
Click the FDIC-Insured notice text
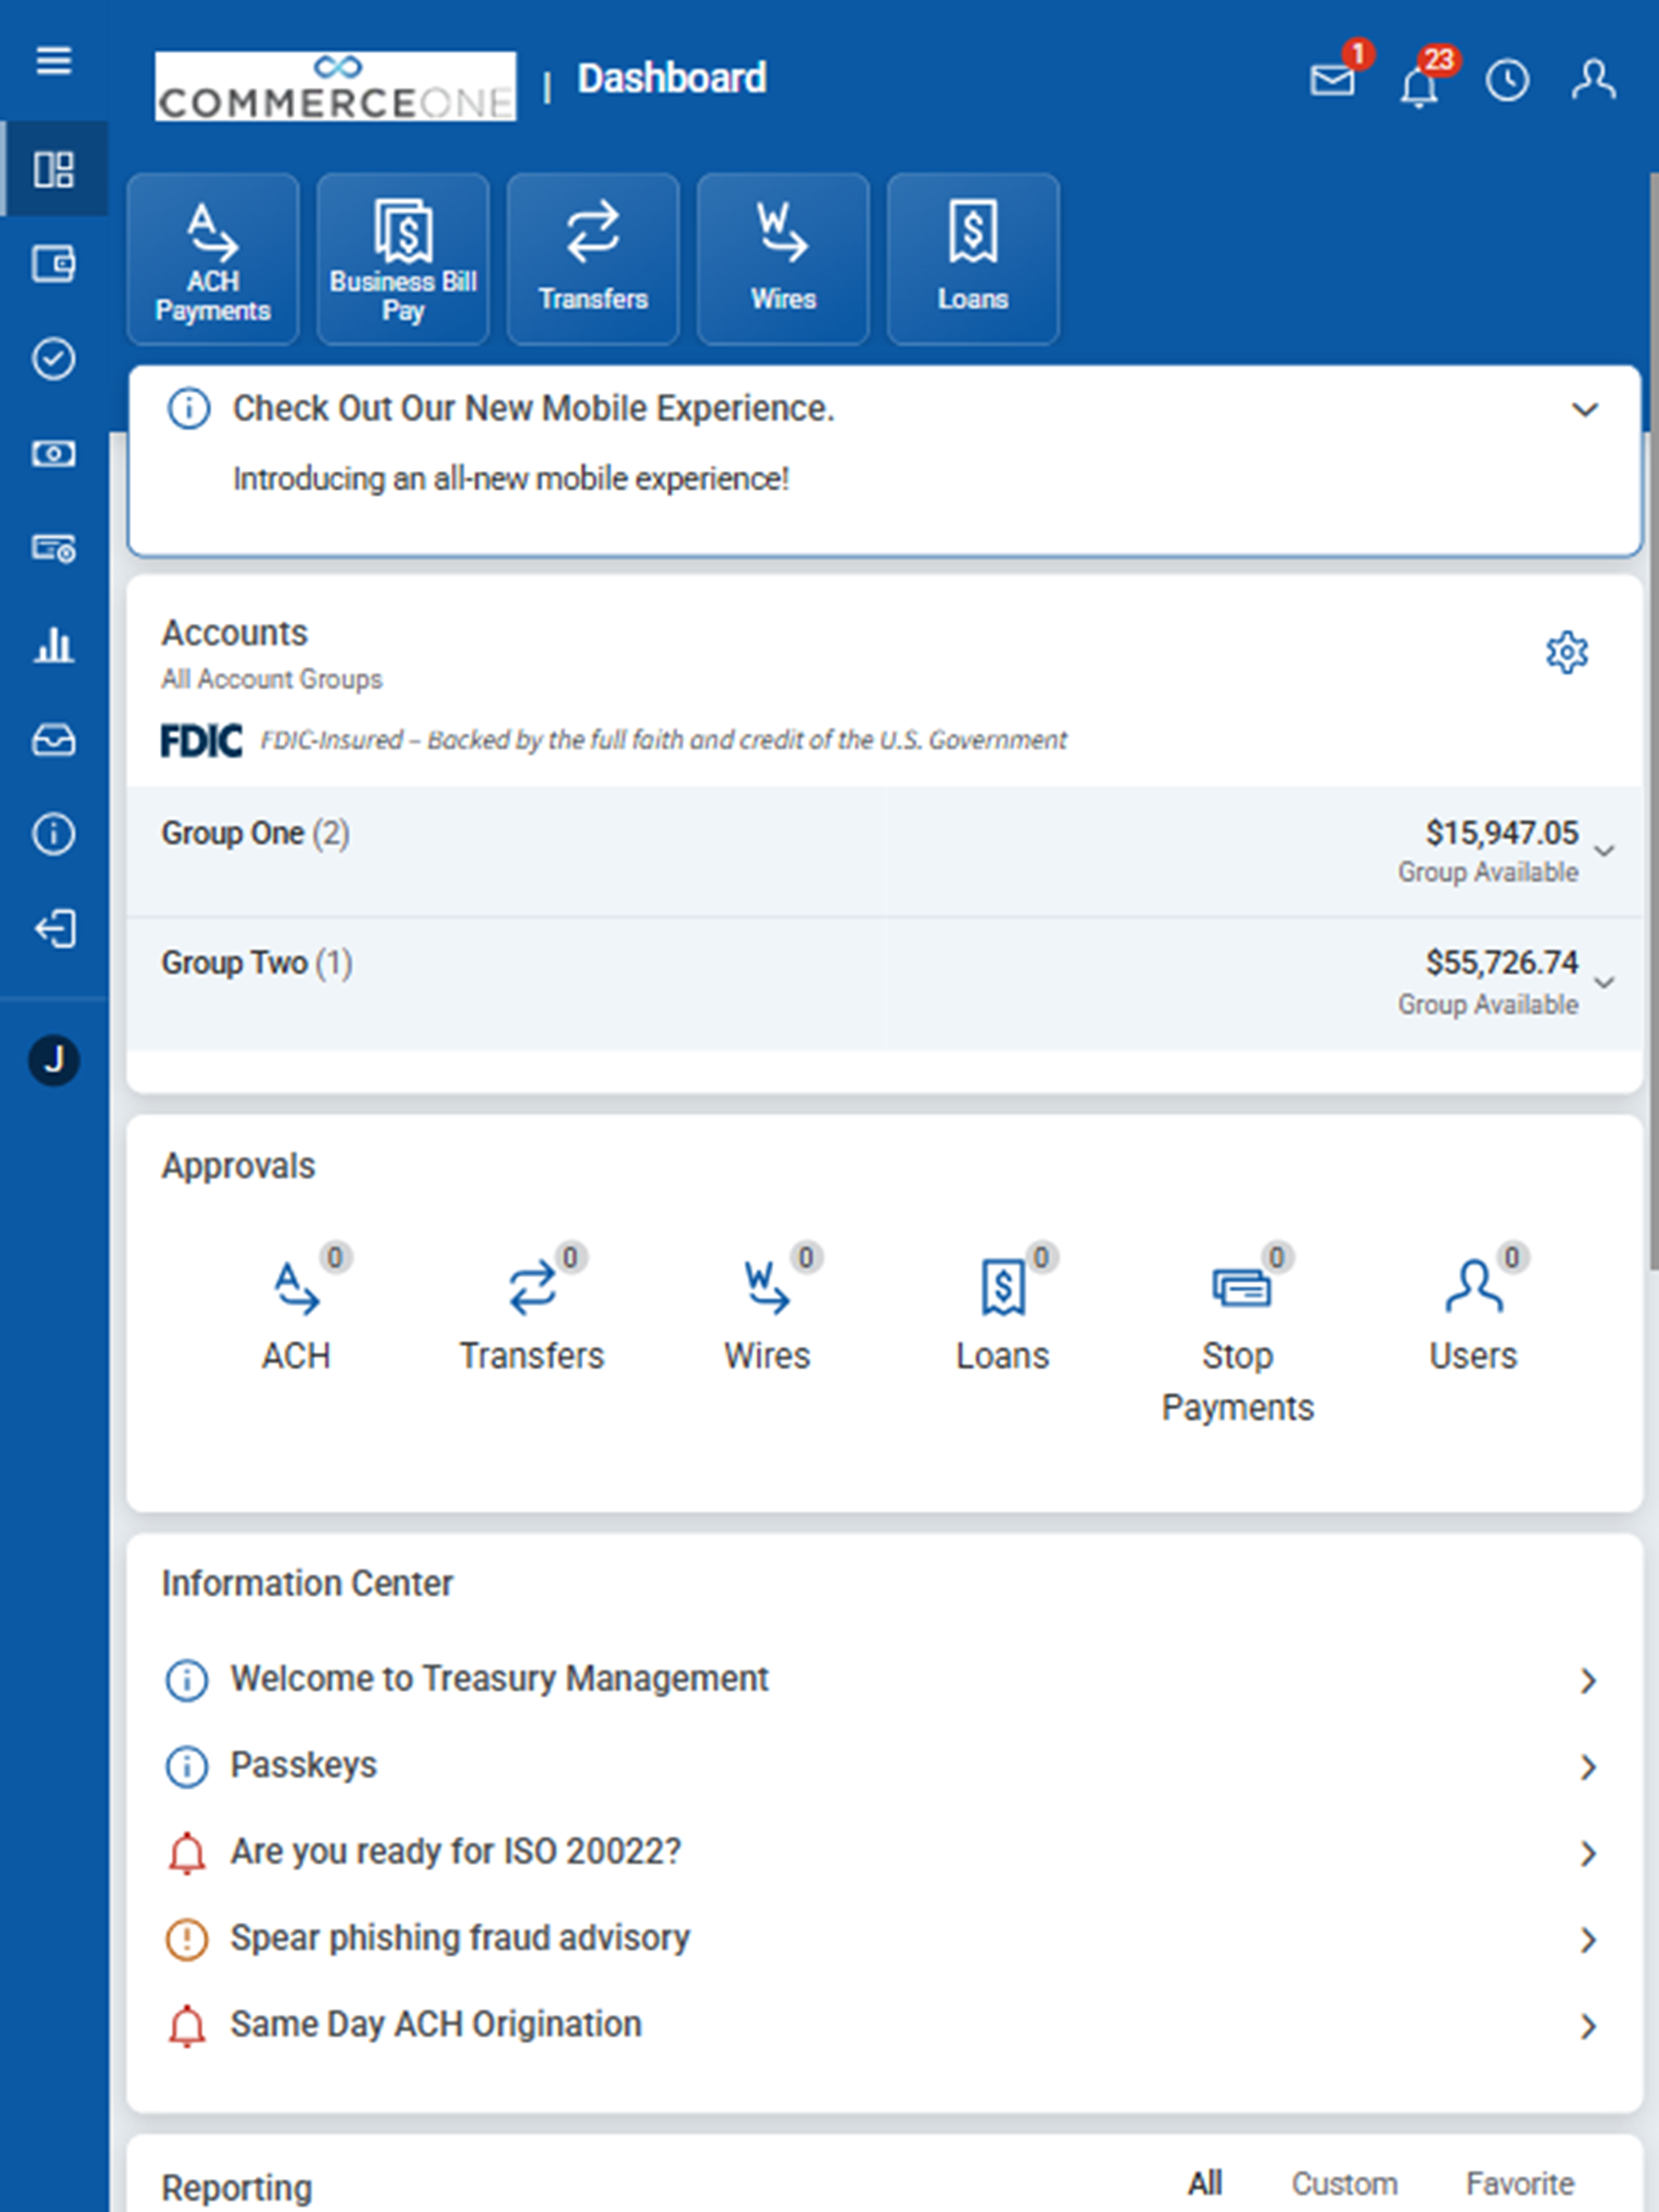coord(663,740)
